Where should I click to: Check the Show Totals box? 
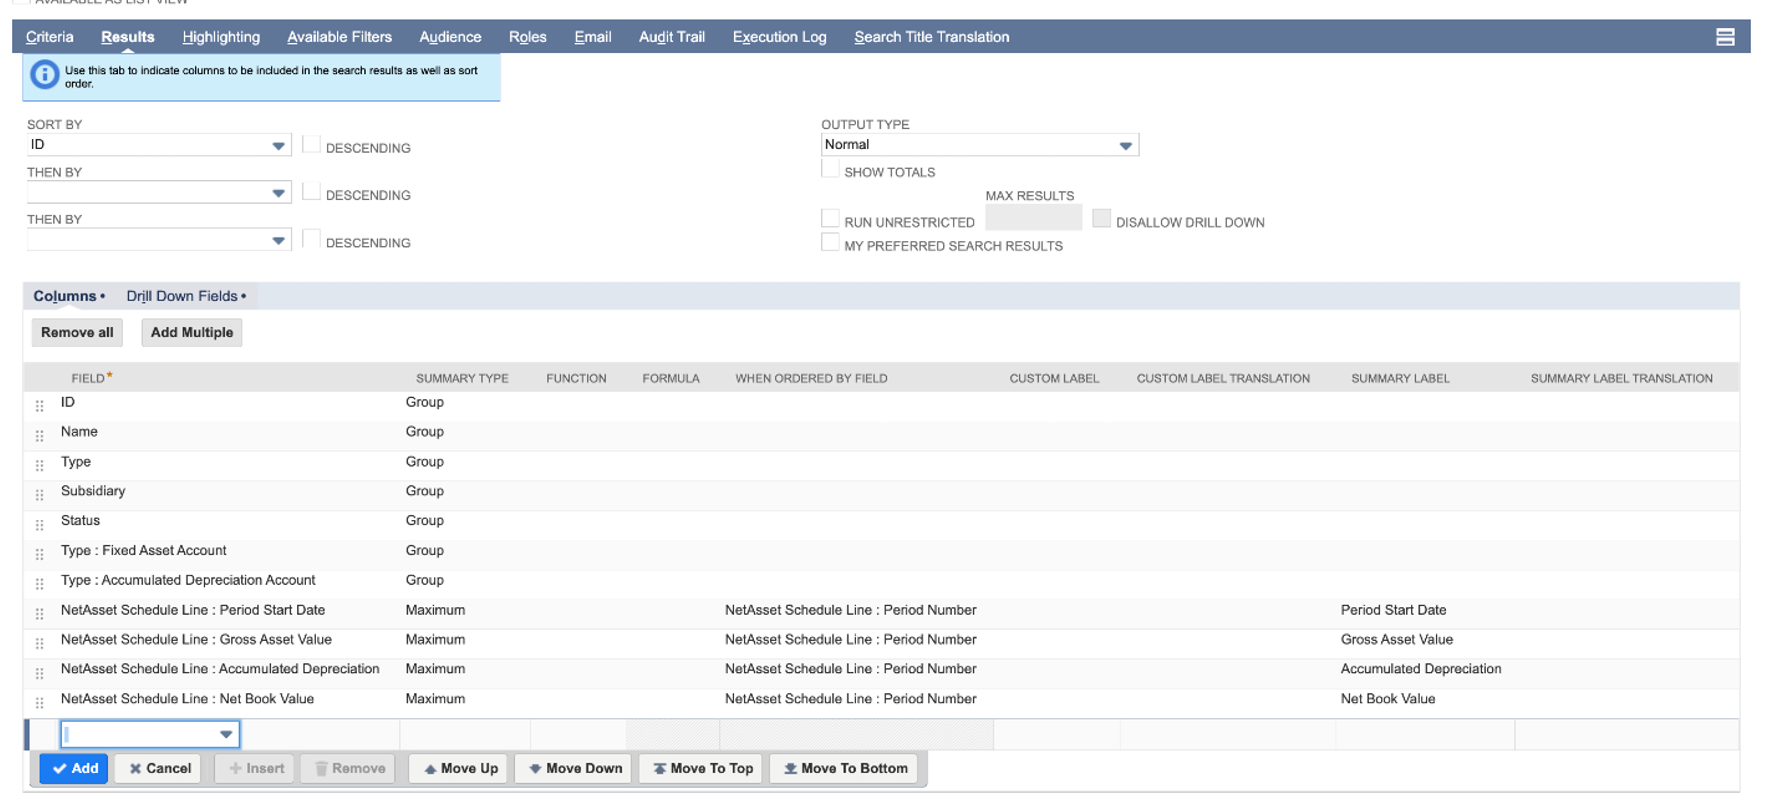click(830, 169)
